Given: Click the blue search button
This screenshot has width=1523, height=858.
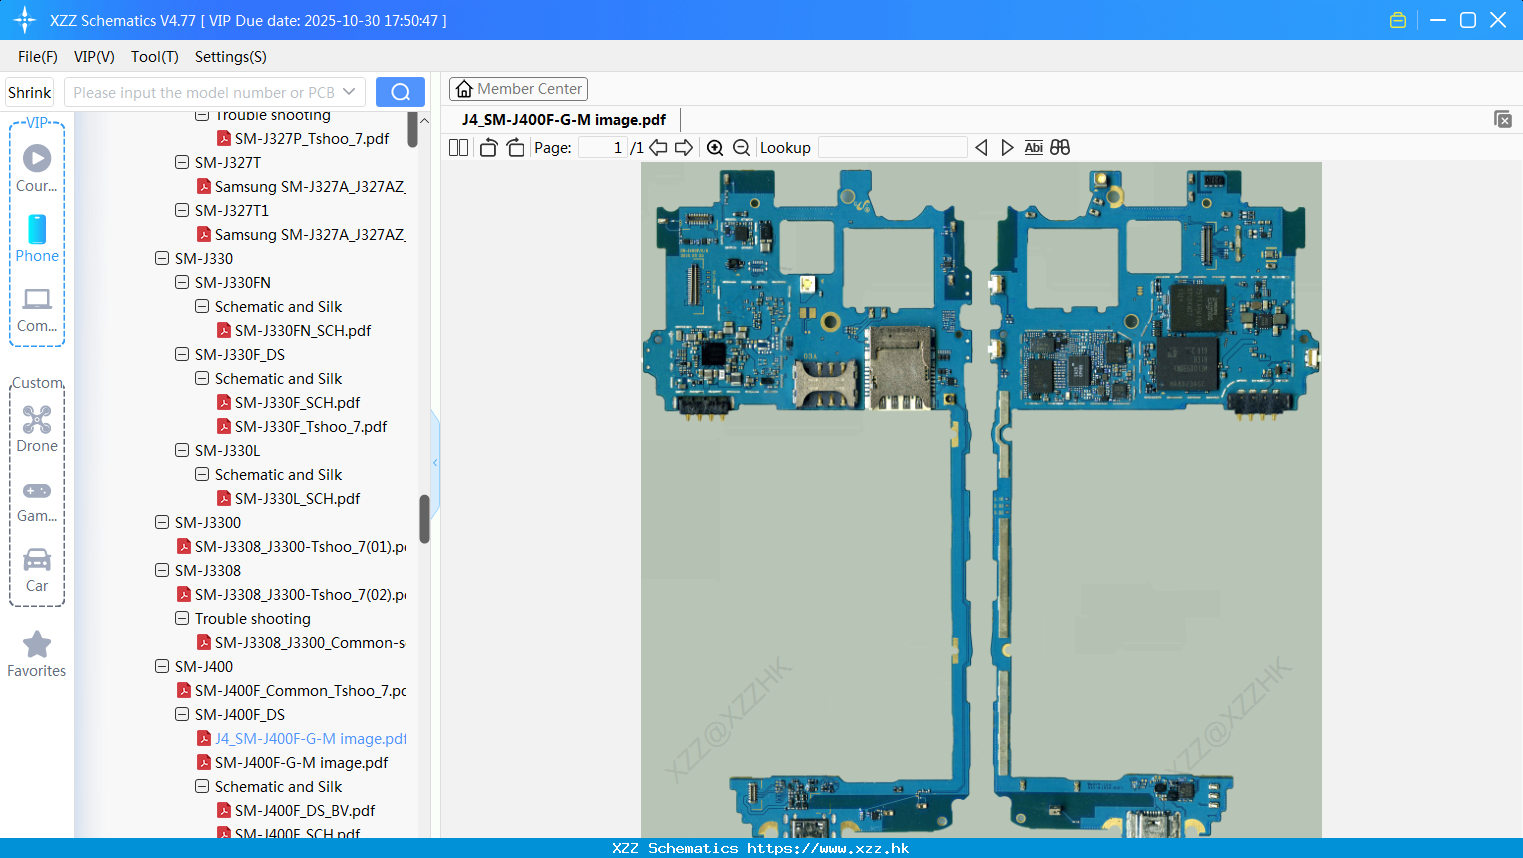Looking at the screenshot, I should click(400, 92).
